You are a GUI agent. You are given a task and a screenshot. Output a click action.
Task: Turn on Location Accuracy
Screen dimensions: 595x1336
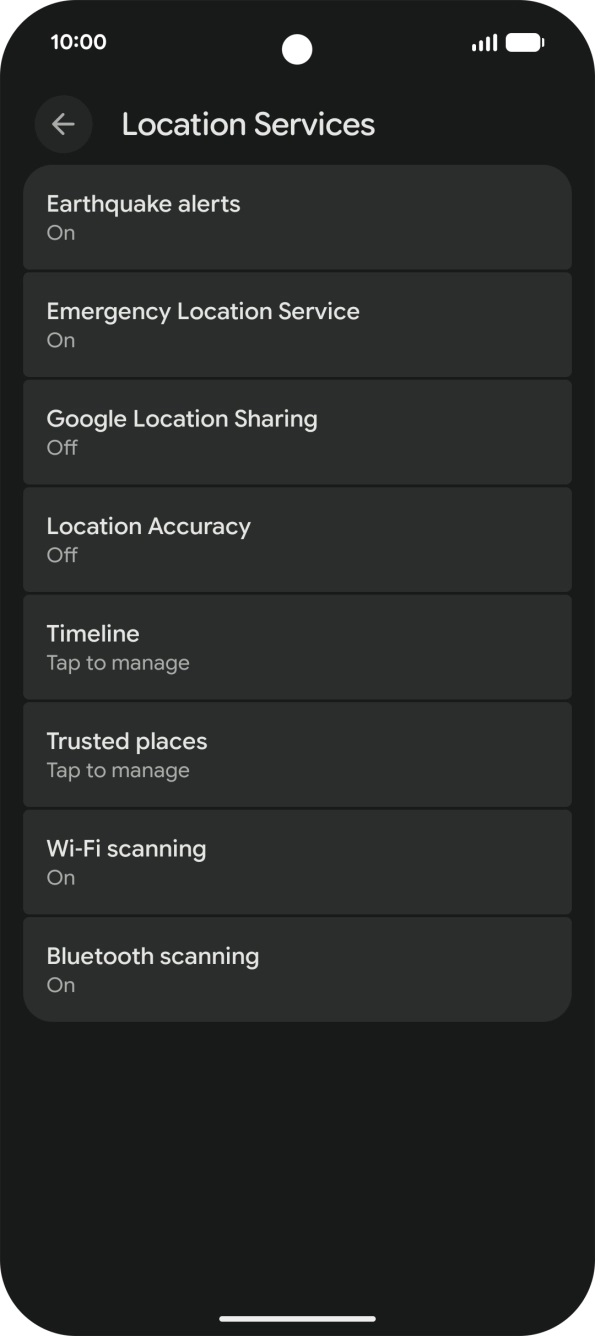coord(297,539)
